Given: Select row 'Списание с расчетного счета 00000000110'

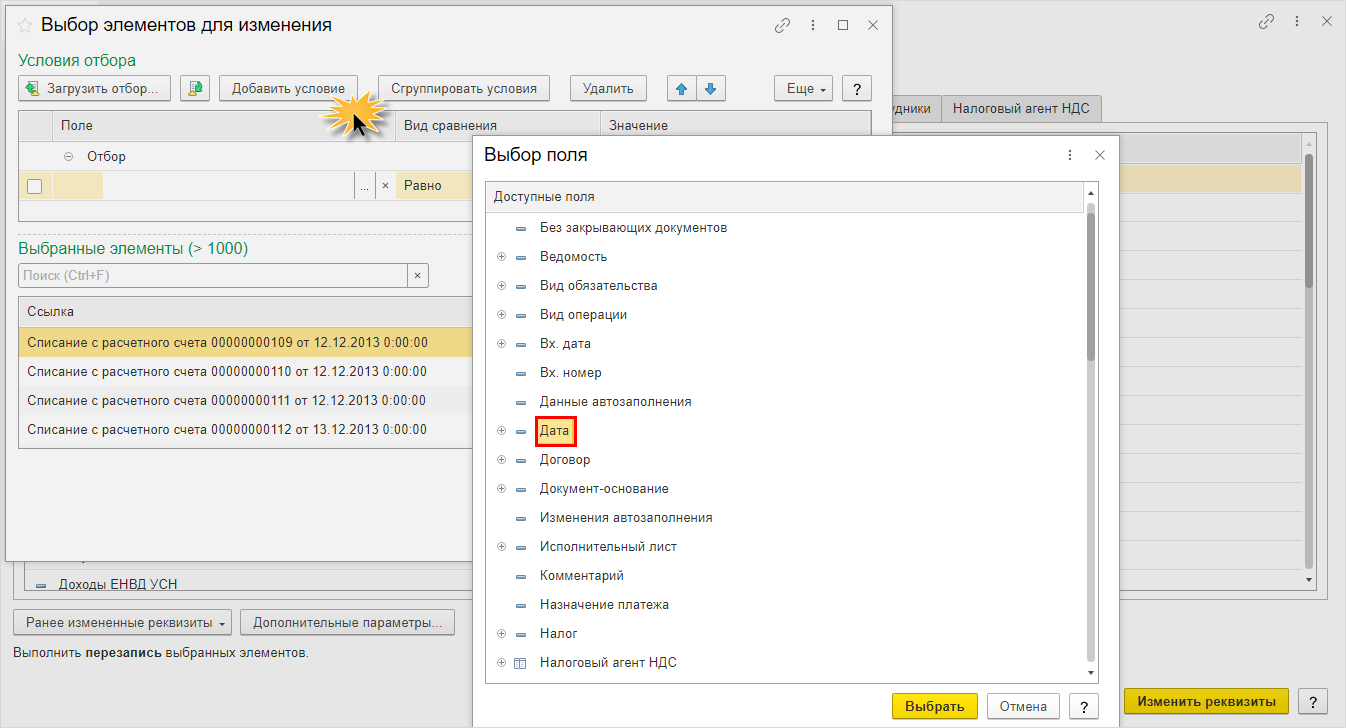Looking at the screenshot, I should click(246, 372).
